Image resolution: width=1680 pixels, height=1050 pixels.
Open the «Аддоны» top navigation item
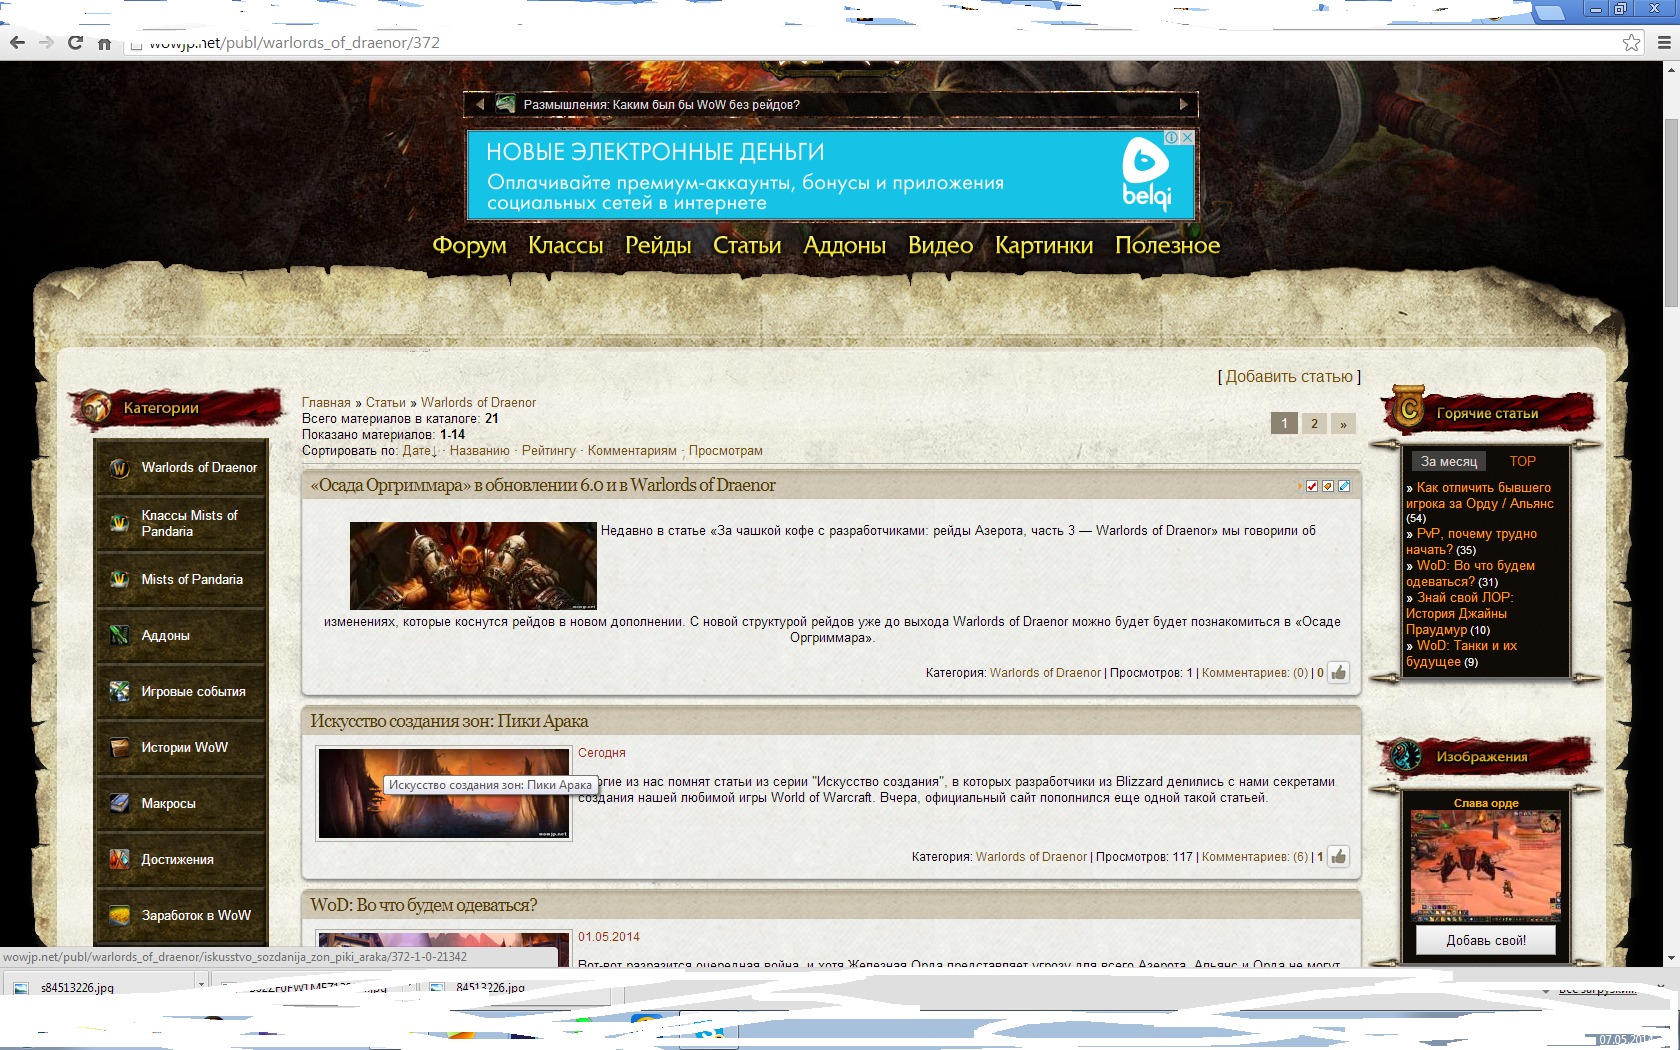pos(844,245)
